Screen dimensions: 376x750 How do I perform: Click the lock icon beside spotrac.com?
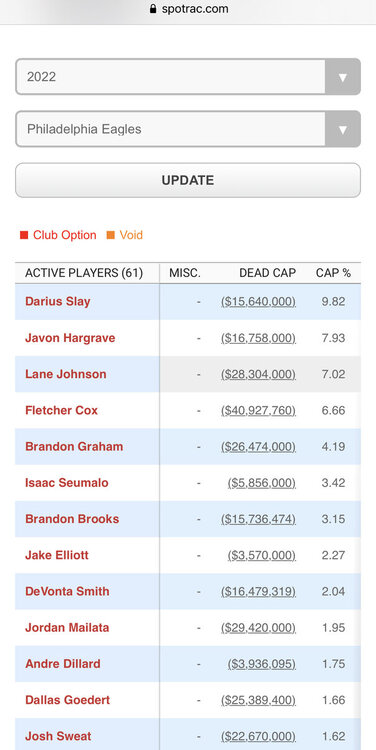point(153,9)
